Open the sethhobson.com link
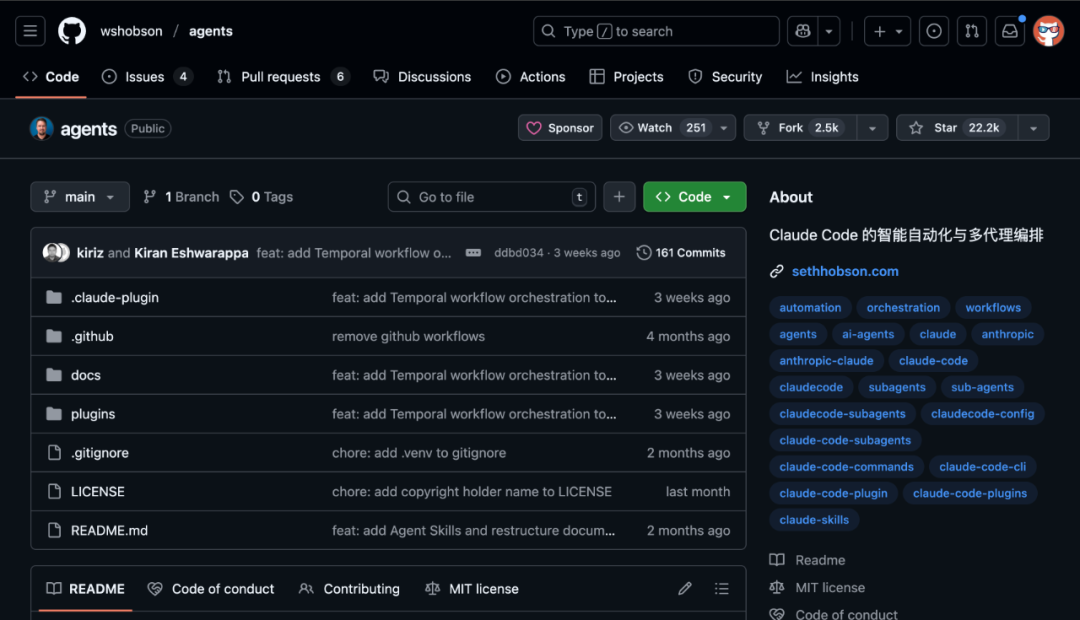The height and width of the screenshot is (620, 1080). [845, 271]
